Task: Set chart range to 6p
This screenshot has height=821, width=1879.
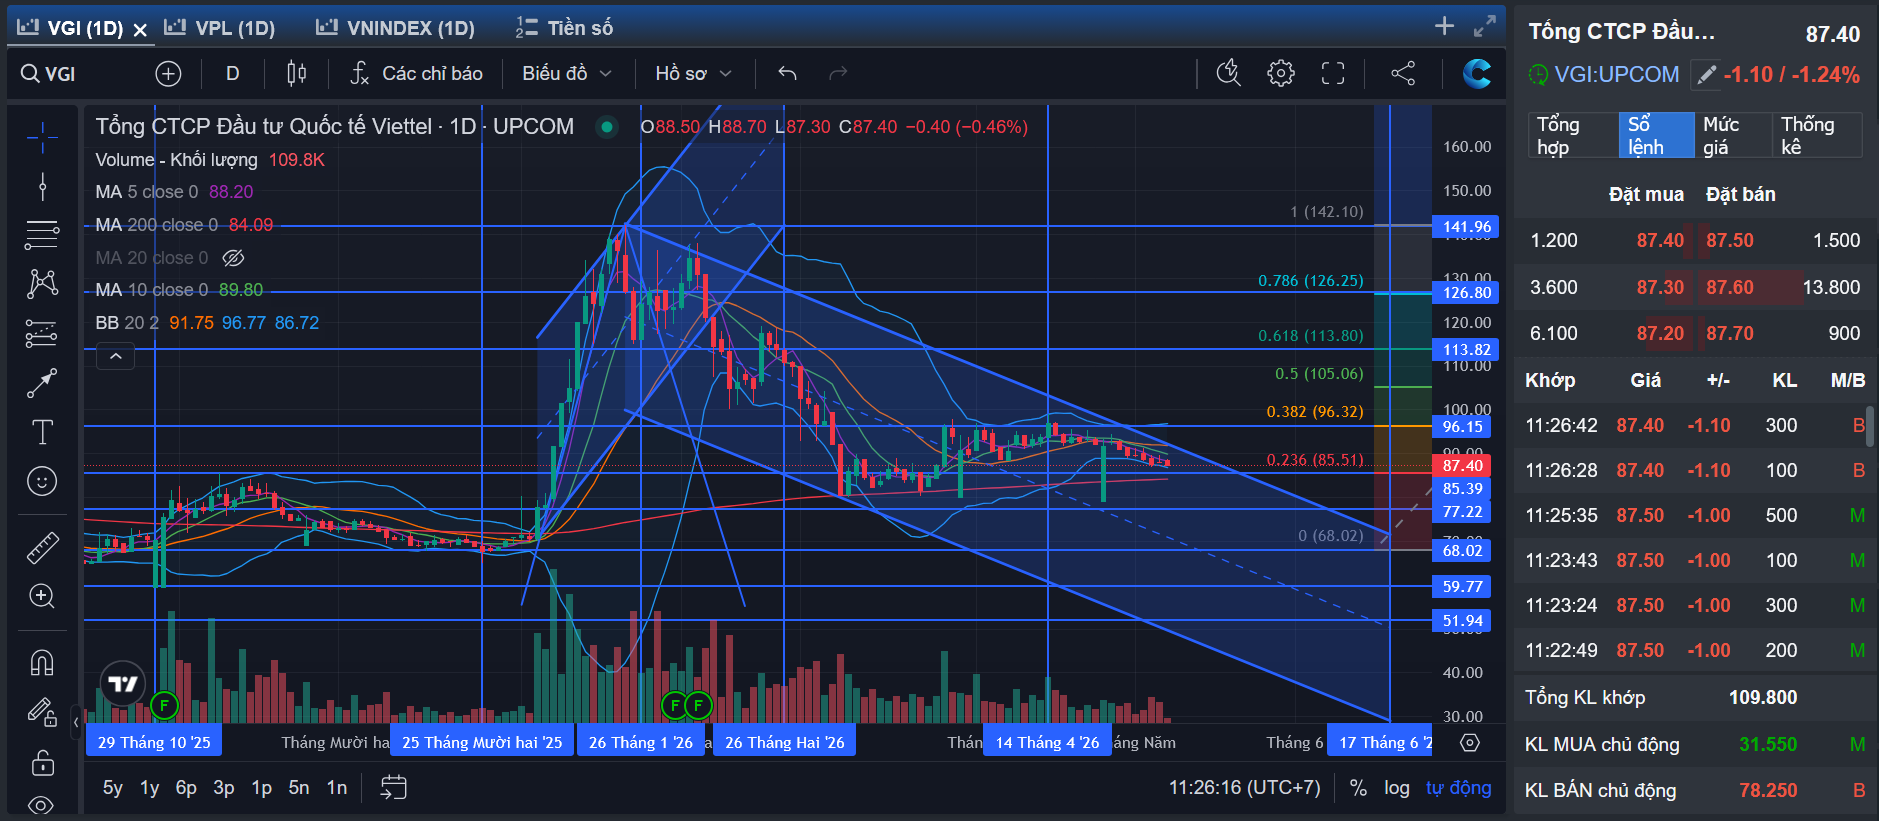Action: [x=187, y=788]
